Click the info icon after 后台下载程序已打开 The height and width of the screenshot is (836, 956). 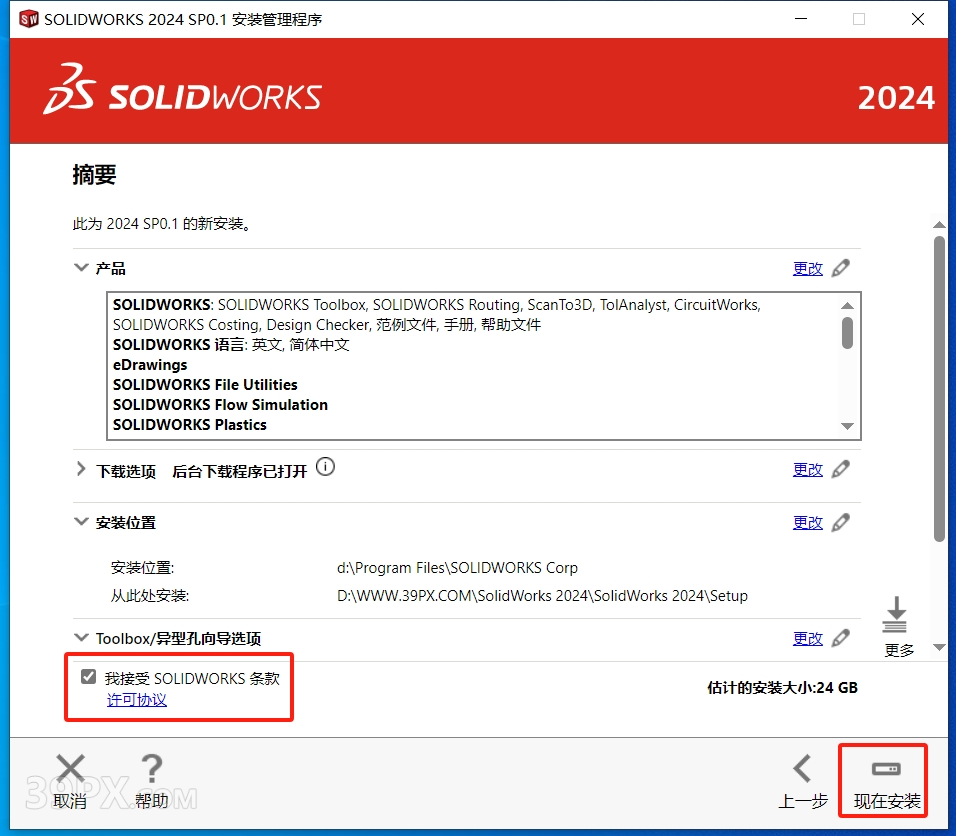325,467
